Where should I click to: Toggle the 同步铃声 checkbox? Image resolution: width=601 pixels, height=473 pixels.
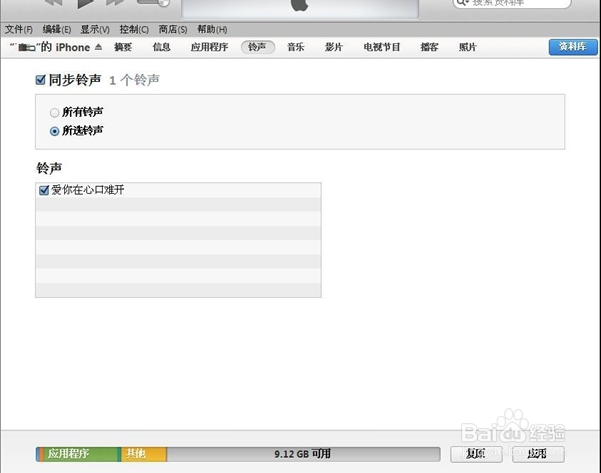[x=40, y=80]
